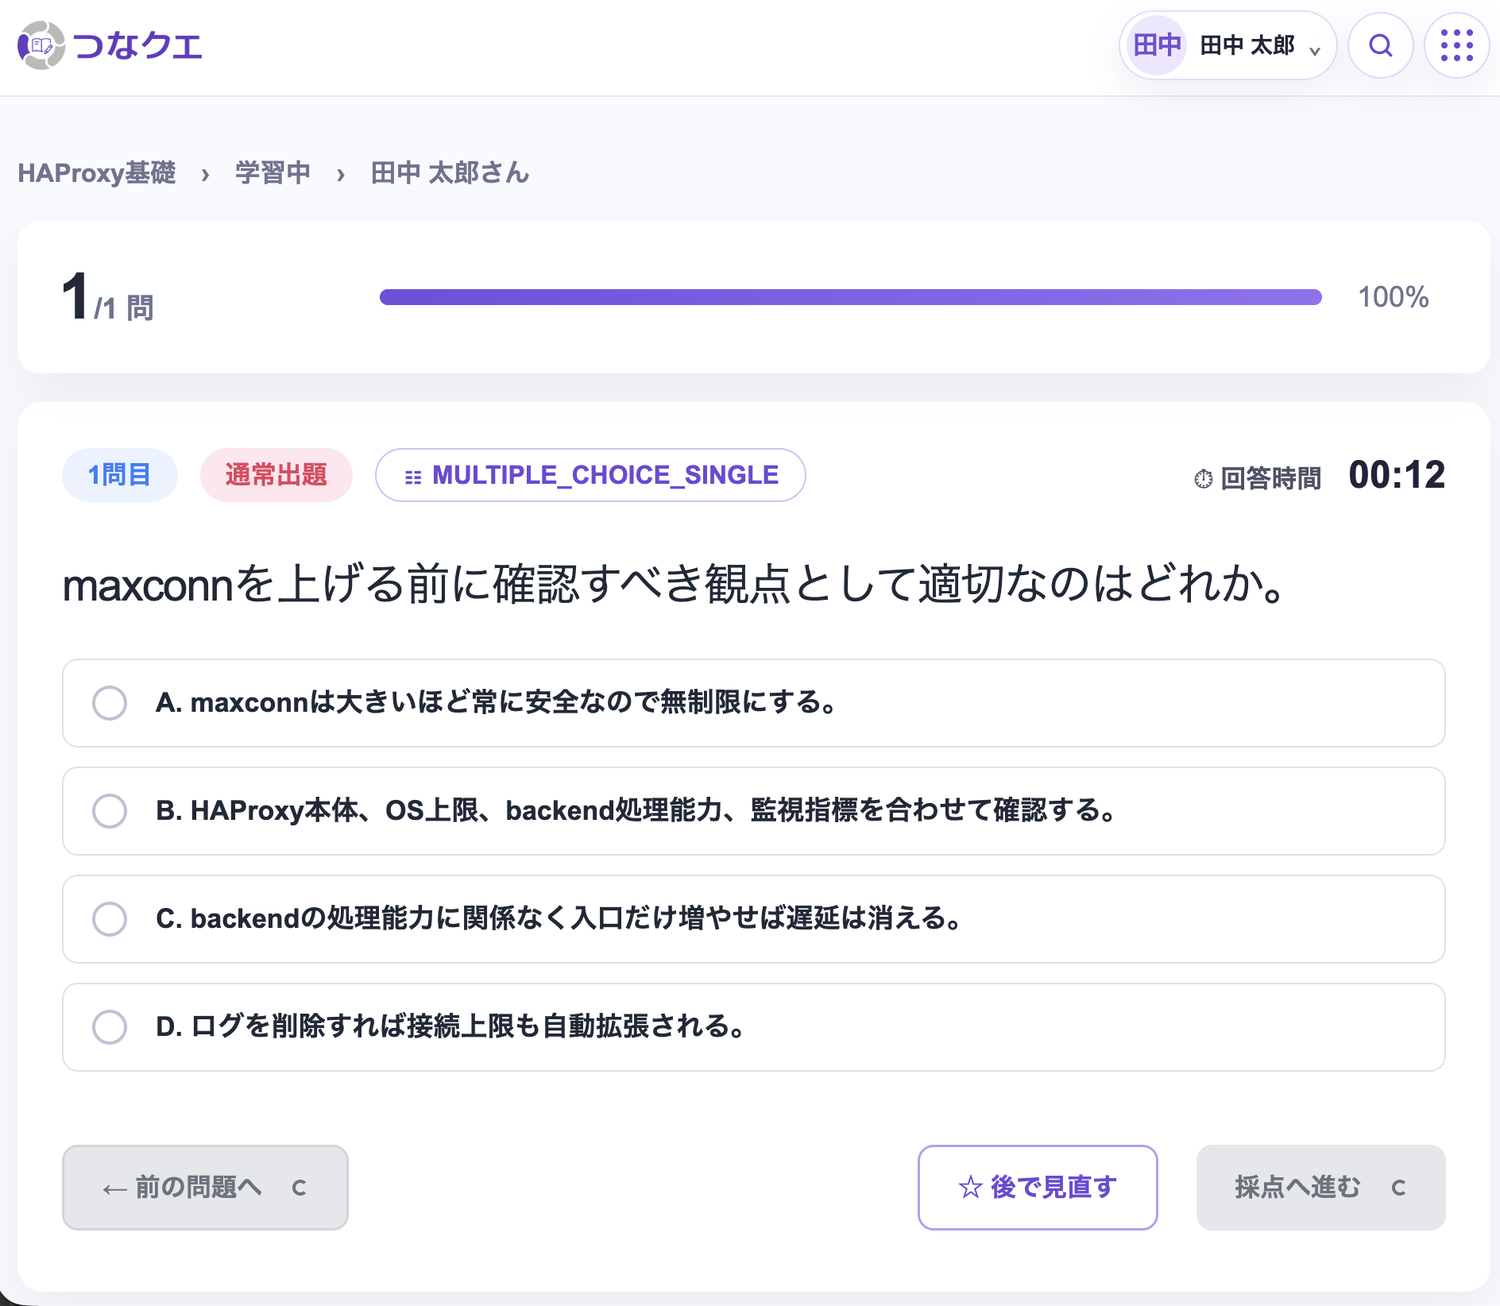Click the list icon in MULTIPLE_CHOICE_SINGLE tag
The height and width of the screenshot is (1306, 1500).
click(413, 477)
